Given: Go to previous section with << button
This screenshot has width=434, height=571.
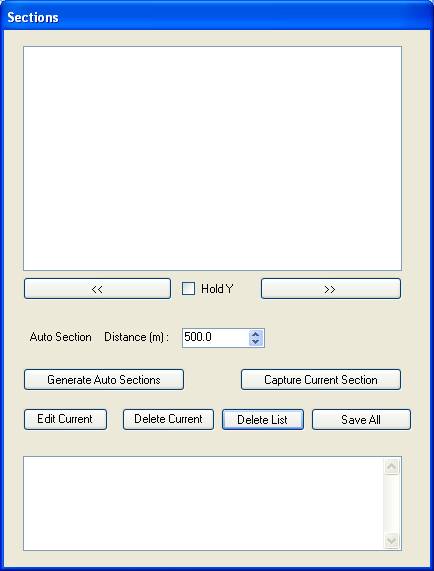Looking at the screenshot, I should [97, 289].
